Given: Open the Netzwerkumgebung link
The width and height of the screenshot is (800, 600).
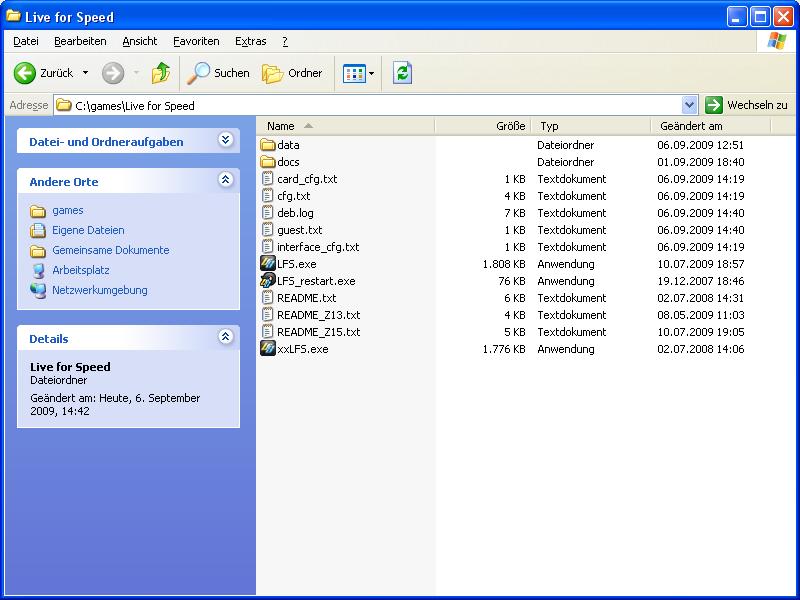Looking at the screenshot, I should pyautogui.click(x=99, y=290).
